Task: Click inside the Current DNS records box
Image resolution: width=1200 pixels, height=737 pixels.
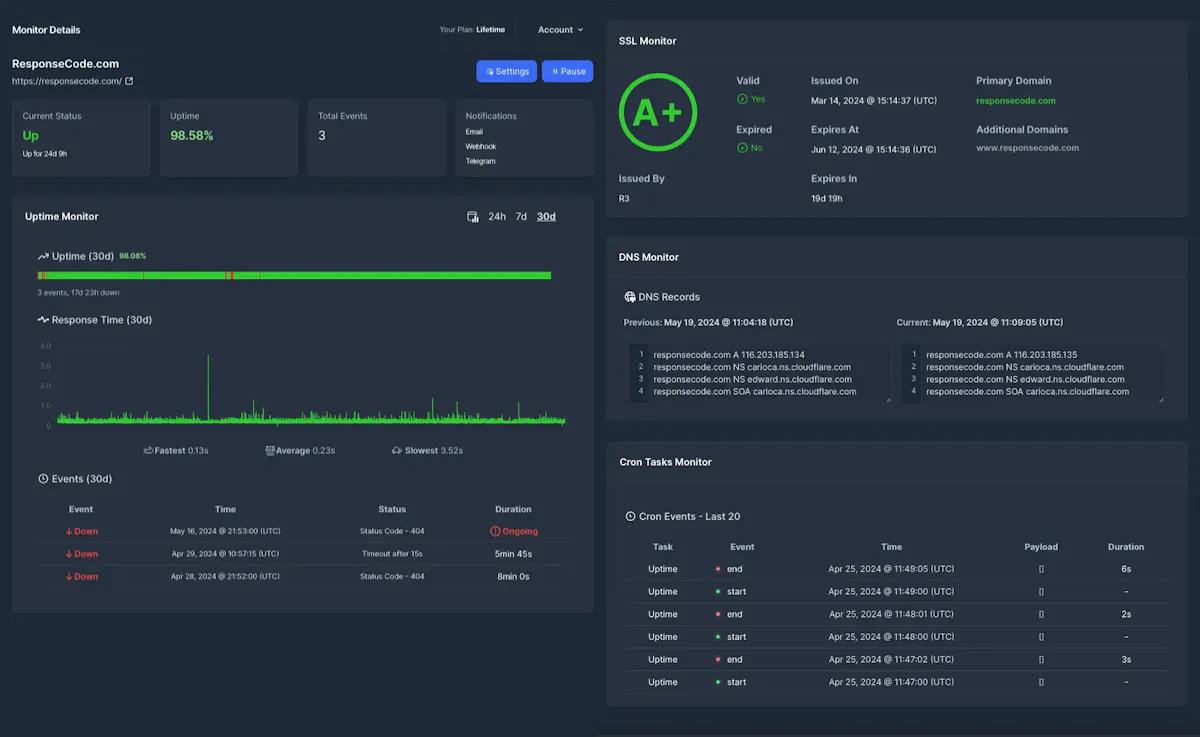Action: click(x=1032, y=374)
